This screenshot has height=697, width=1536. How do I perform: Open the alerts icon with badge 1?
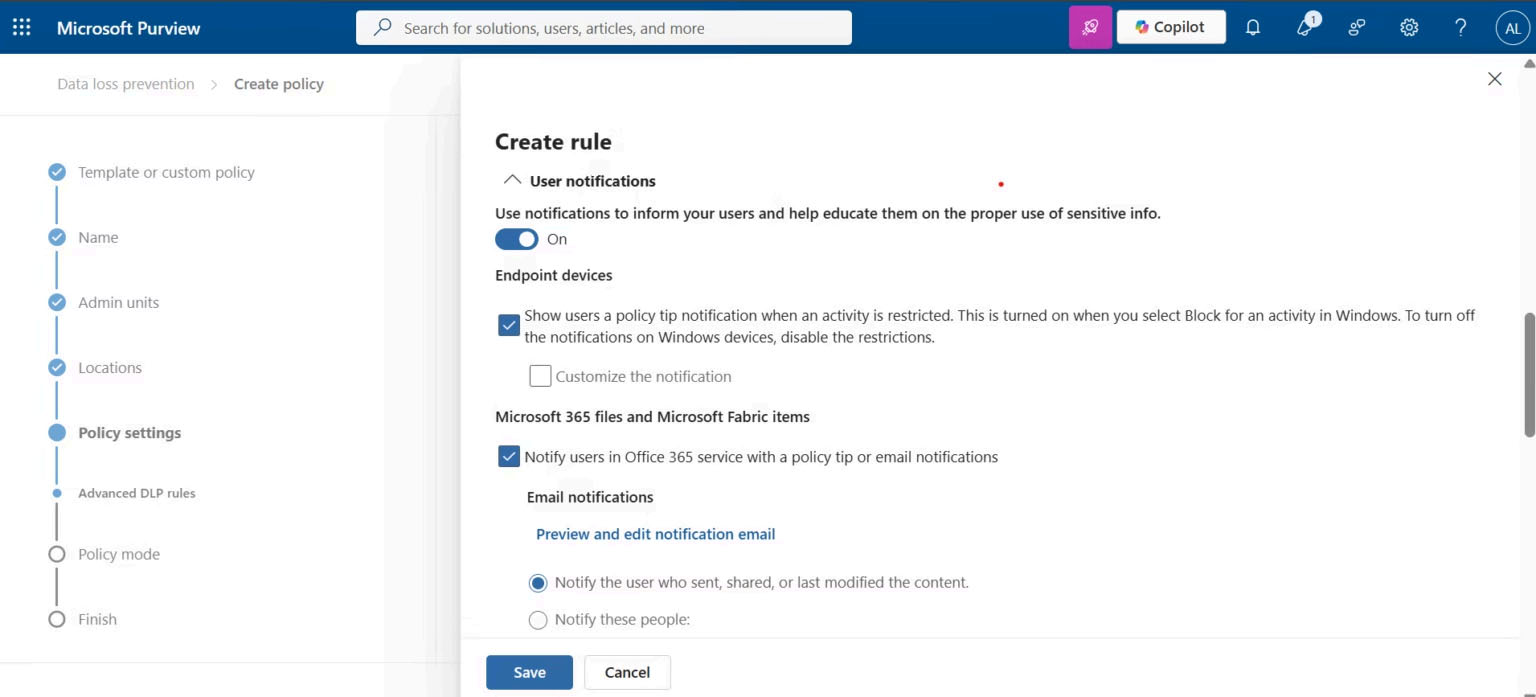1306,27
